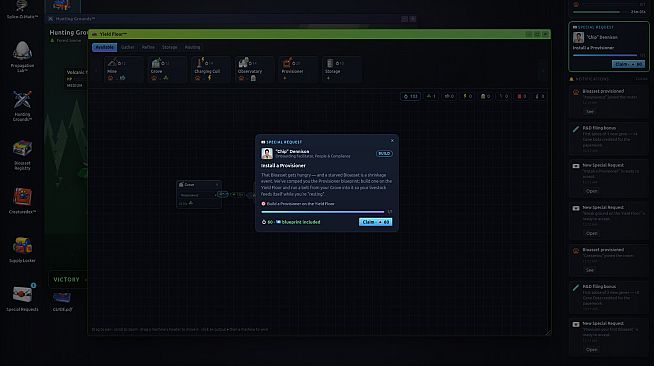
Task: Click the Yield Floor window title bar
Action: coord(319,34)
